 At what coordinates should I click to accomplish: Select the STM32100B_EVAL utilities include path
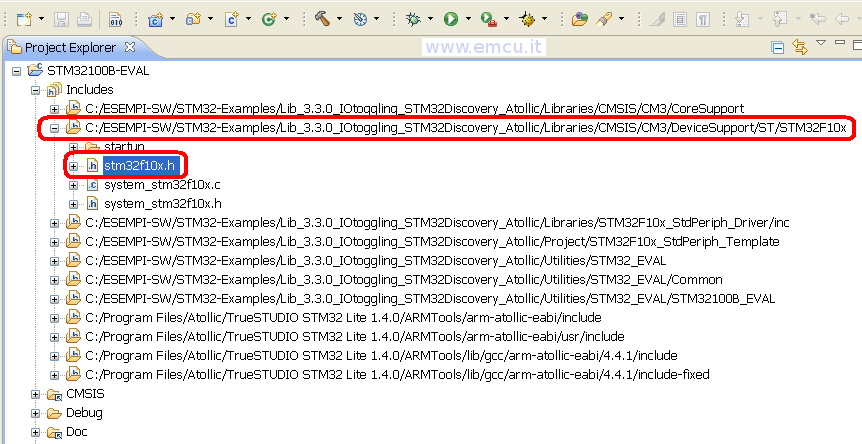pyautogui.click(x=430, y=298)
